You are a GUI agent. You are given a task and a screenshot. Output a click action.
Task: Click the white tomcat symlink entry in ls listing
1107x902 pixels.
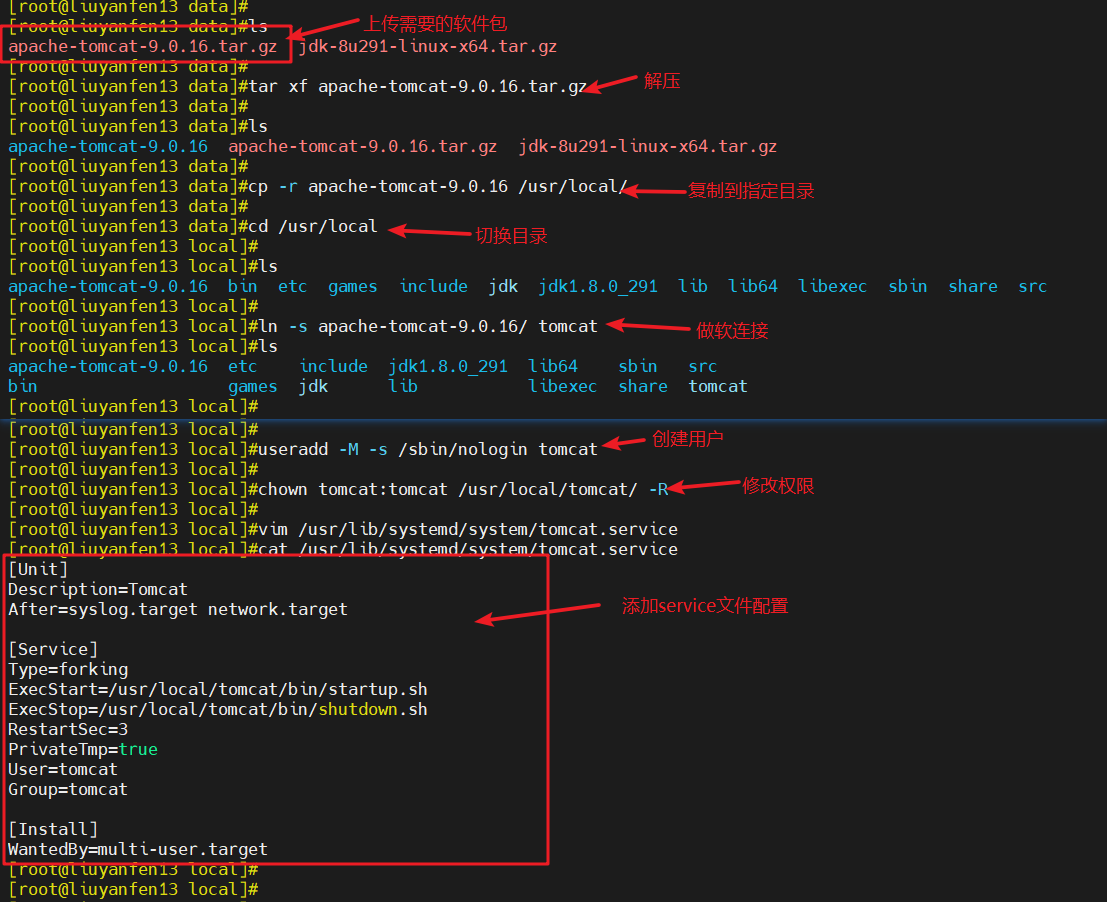pos(718,387)
